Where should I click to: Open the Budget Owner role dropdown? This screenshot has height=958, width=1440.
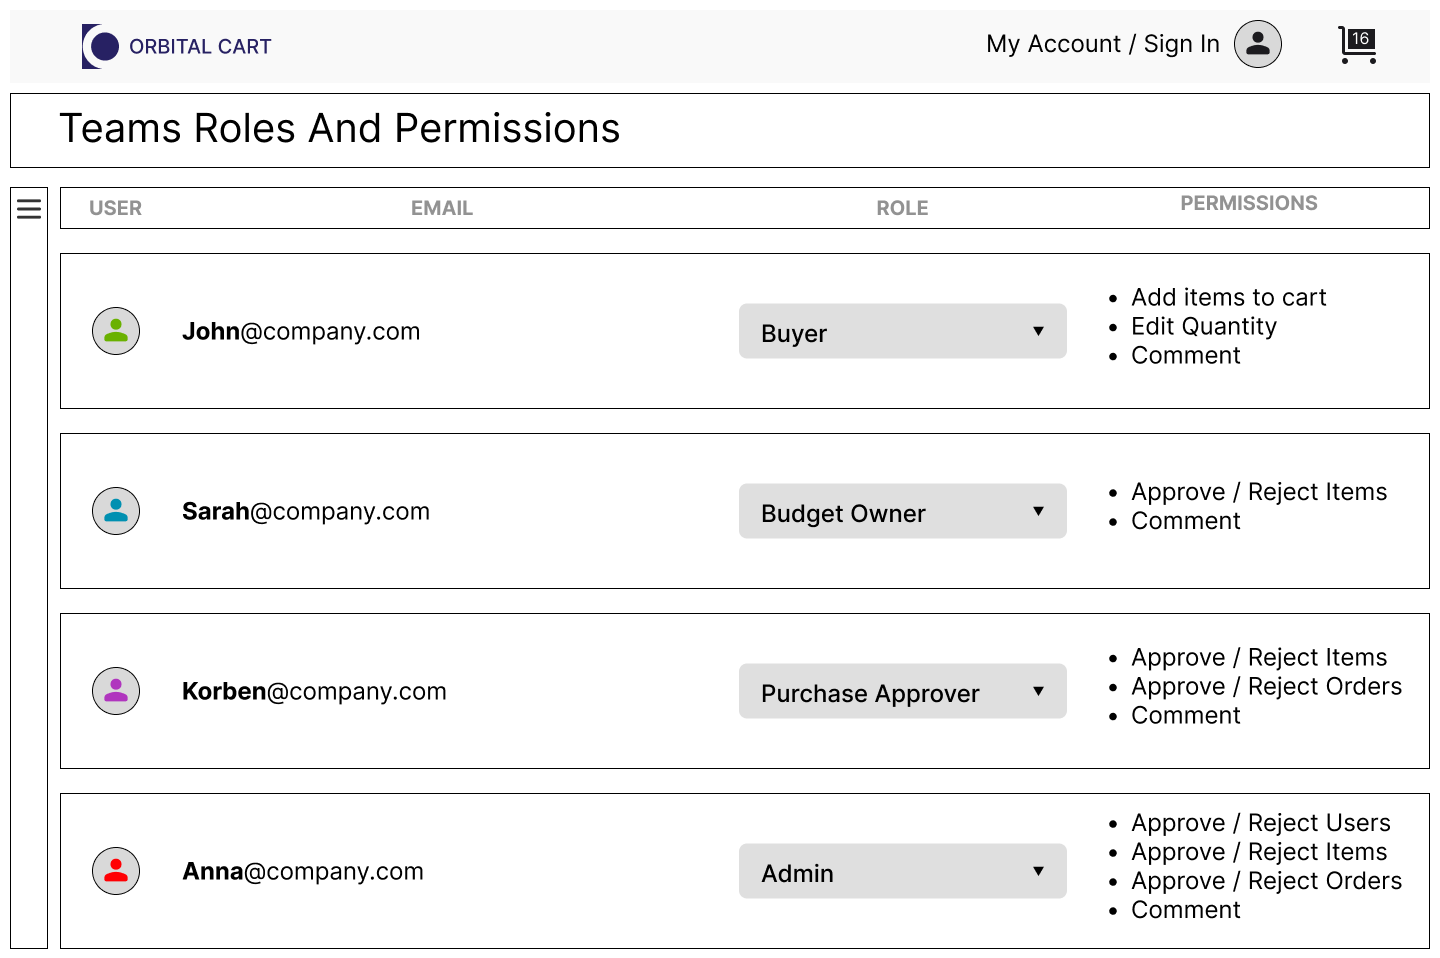coord(902,511)
